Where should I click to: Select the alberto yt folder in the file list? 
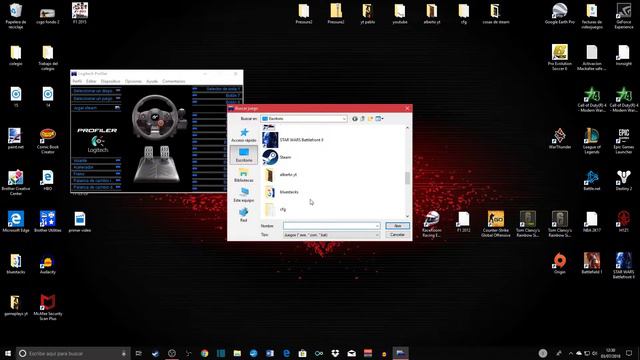coord(280,174)
